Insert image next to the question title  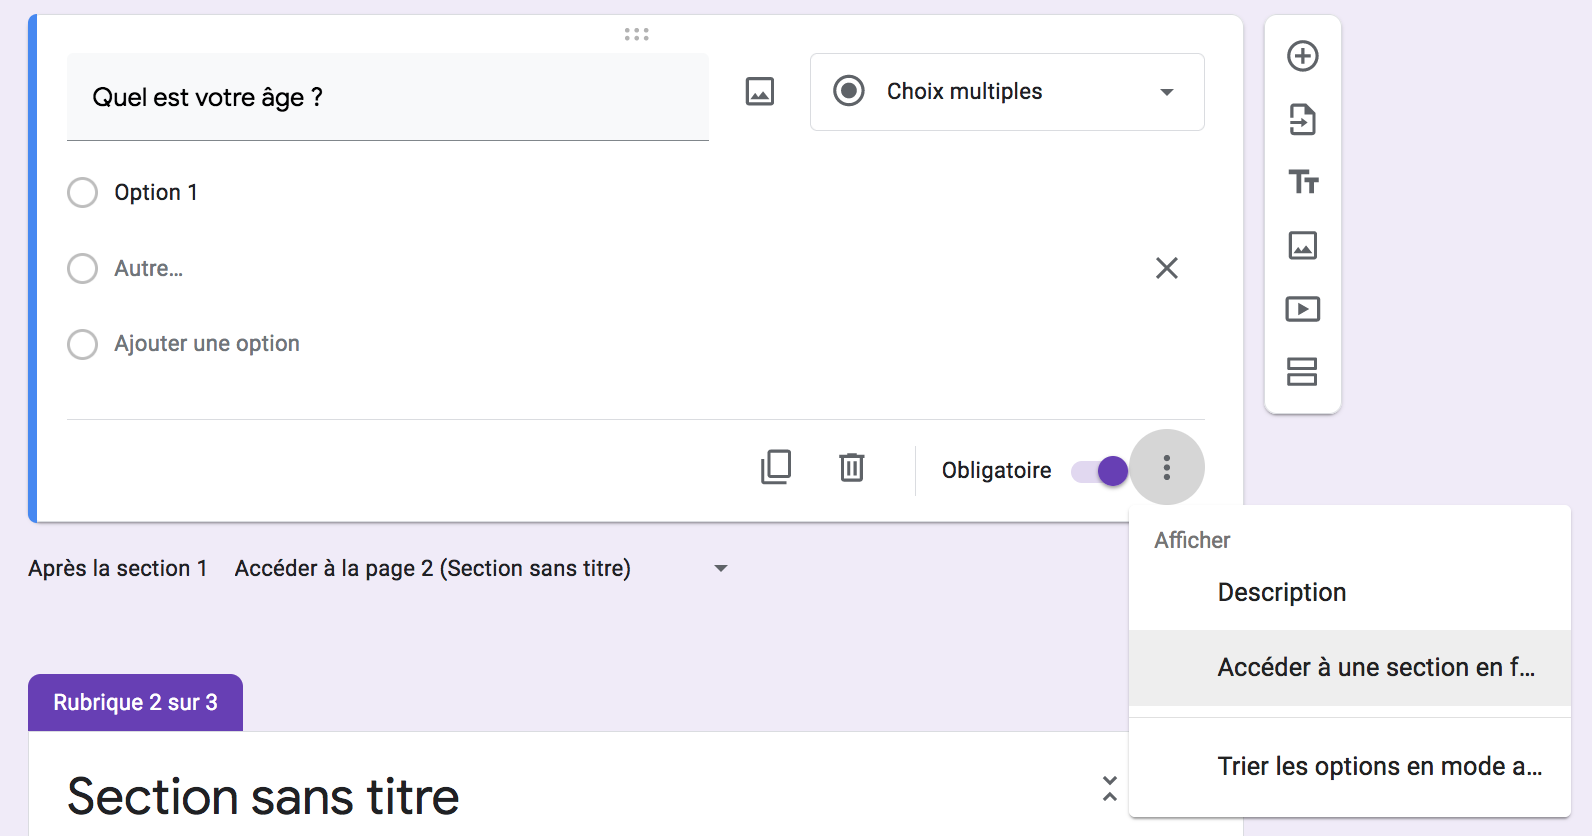pyautogui.click(x=760, y=92)
